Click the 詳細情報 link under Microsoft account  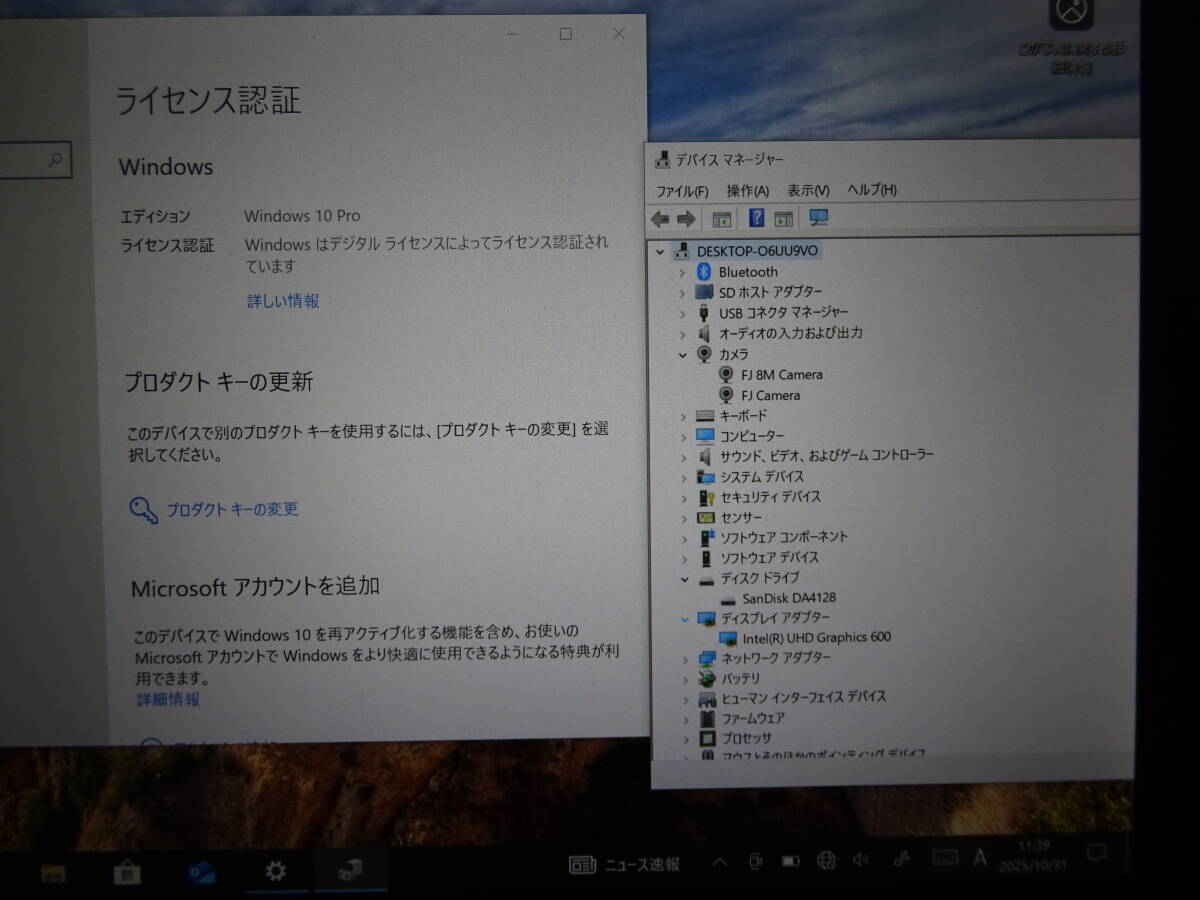pyautogui.click(x=168, y=700)
